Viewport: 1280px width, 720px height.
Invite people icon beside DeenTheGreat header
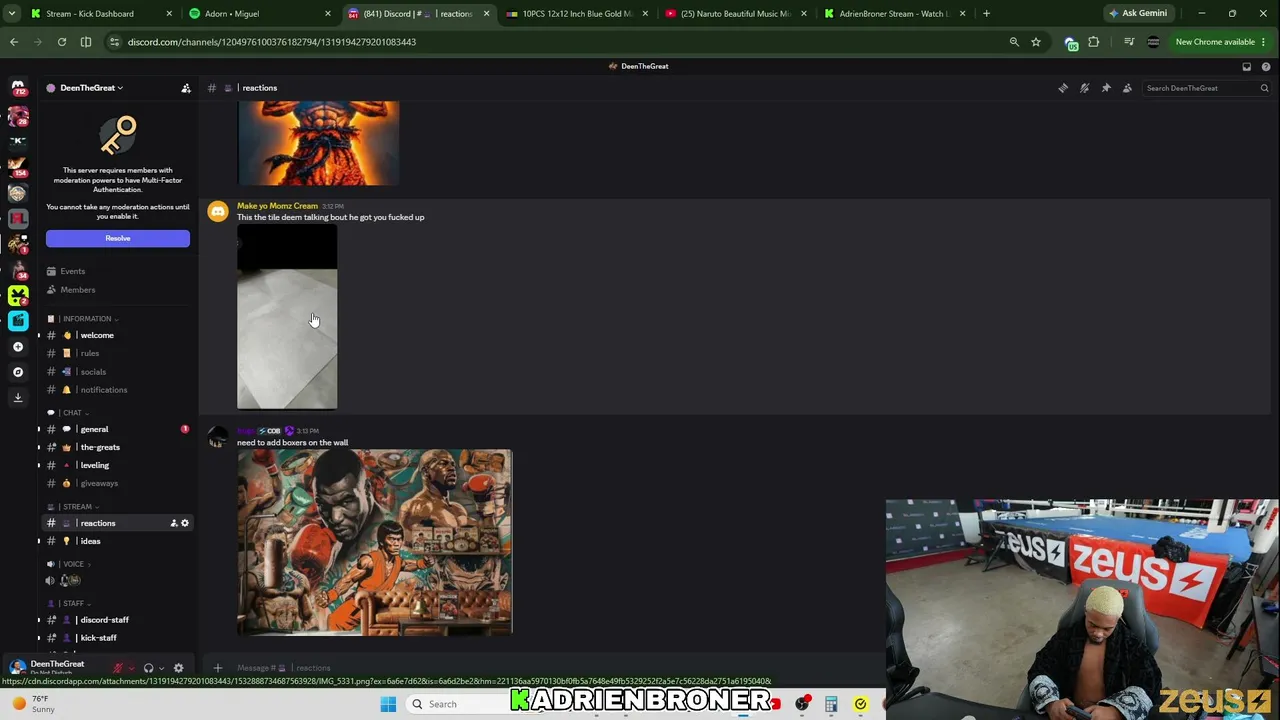(x=186, y=88)
